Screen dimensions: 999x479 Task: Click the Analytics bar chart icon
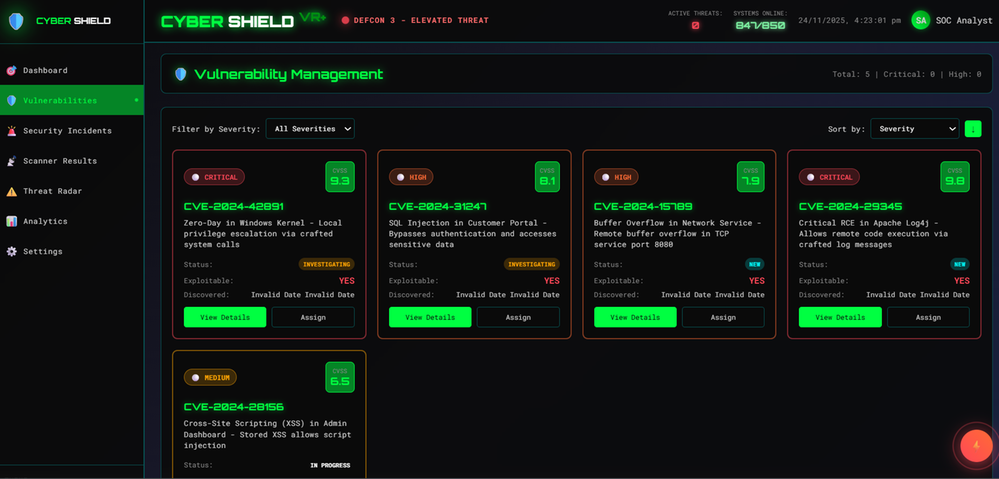11,221
